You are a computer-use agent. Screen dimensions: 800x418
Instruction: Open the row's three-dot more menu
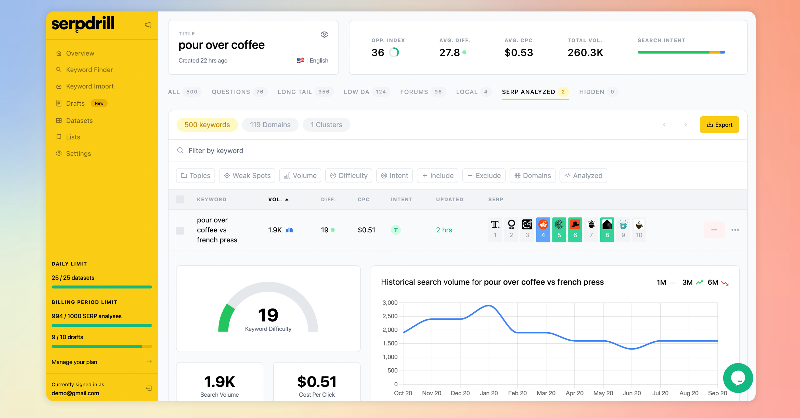click(735, 230)
